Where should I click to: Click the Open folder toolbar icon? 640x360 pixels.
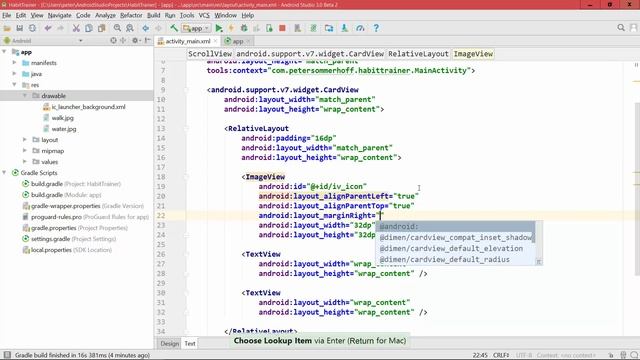7,28
